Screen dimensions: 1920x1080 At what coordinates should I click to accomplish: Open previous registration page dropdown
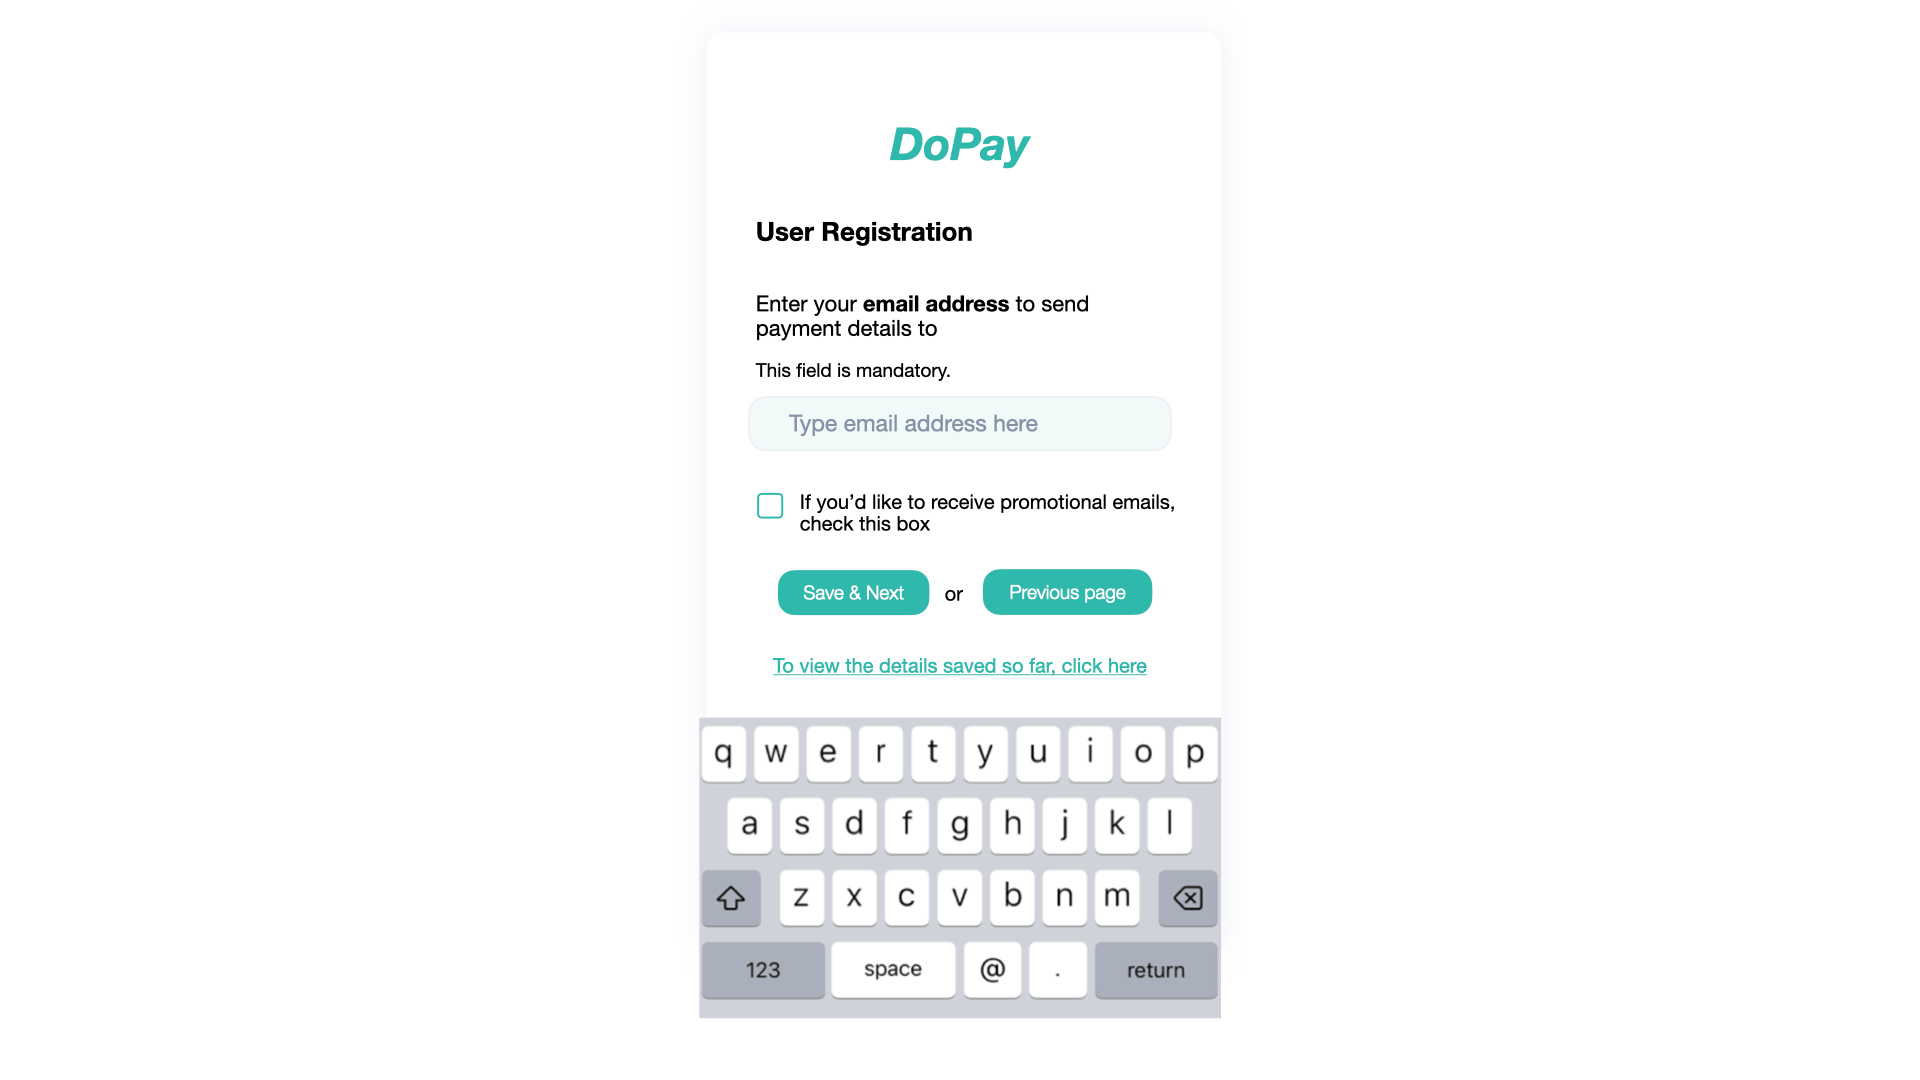point(1067,591)
